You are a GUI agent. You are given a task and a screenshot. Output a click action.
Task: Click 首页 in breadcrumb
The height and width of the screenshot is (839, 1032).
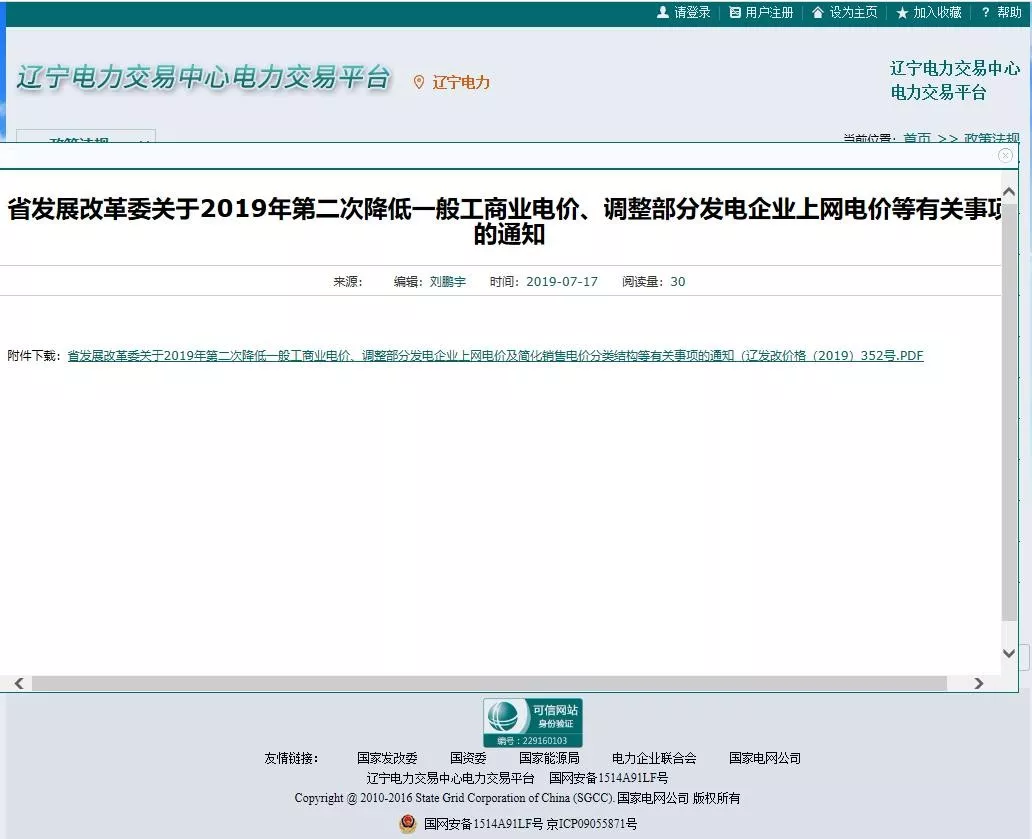[917, 138]
